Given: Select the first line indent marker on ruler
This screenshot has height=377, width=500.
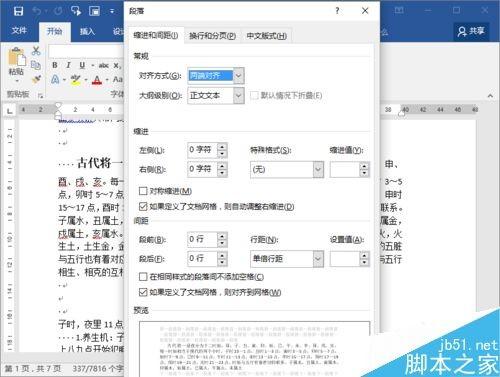Looking at the screenshot, I should click(x=58, y=106).
